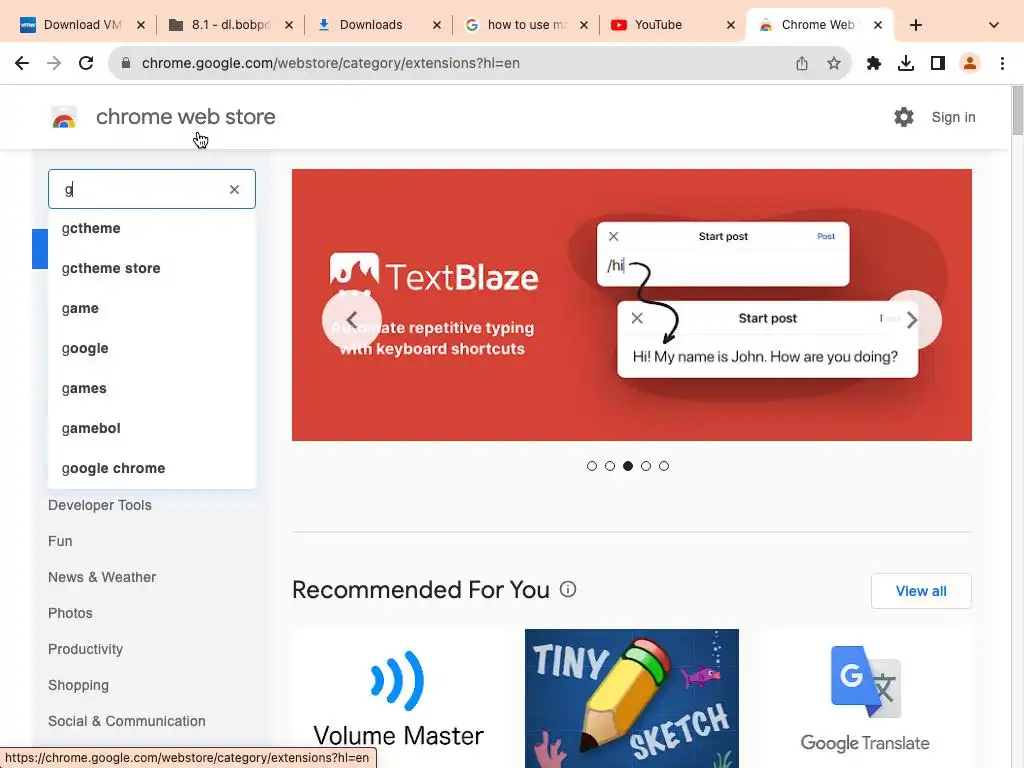Open a new tab with the plus button
Screen dimensions: 1024x768
pyautogui.click(x=916, y=25)
